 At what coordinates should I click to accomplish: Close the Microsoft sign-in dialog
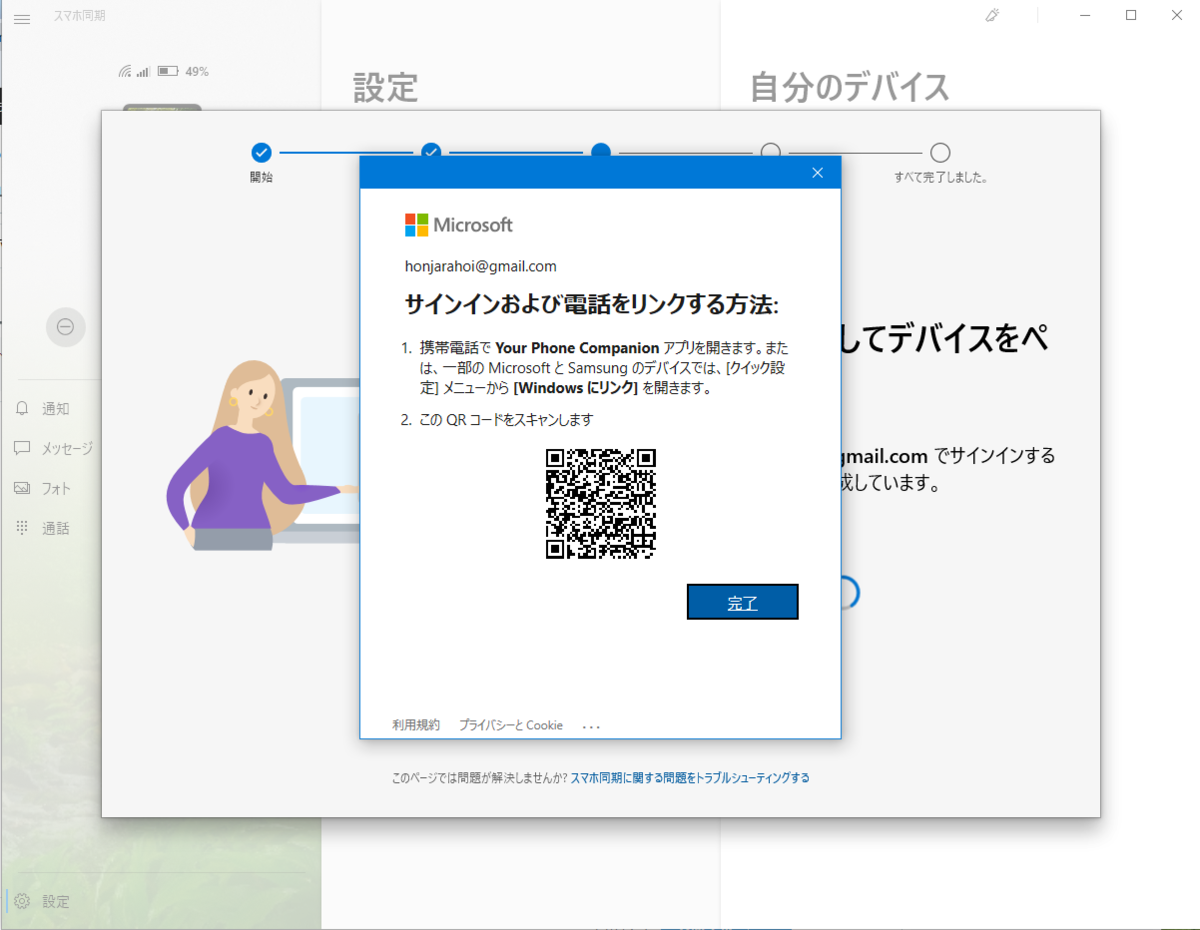(x=817, y=173)
